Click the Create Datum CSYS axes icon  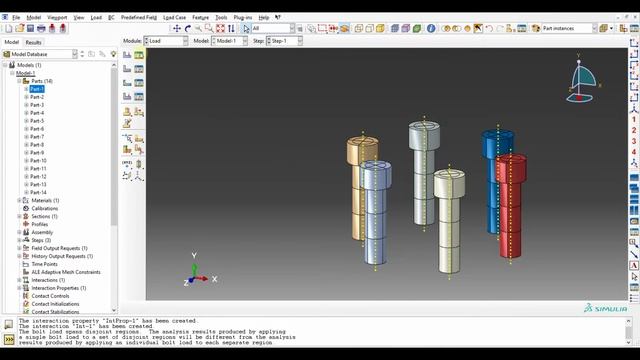[x=139, y=176]
